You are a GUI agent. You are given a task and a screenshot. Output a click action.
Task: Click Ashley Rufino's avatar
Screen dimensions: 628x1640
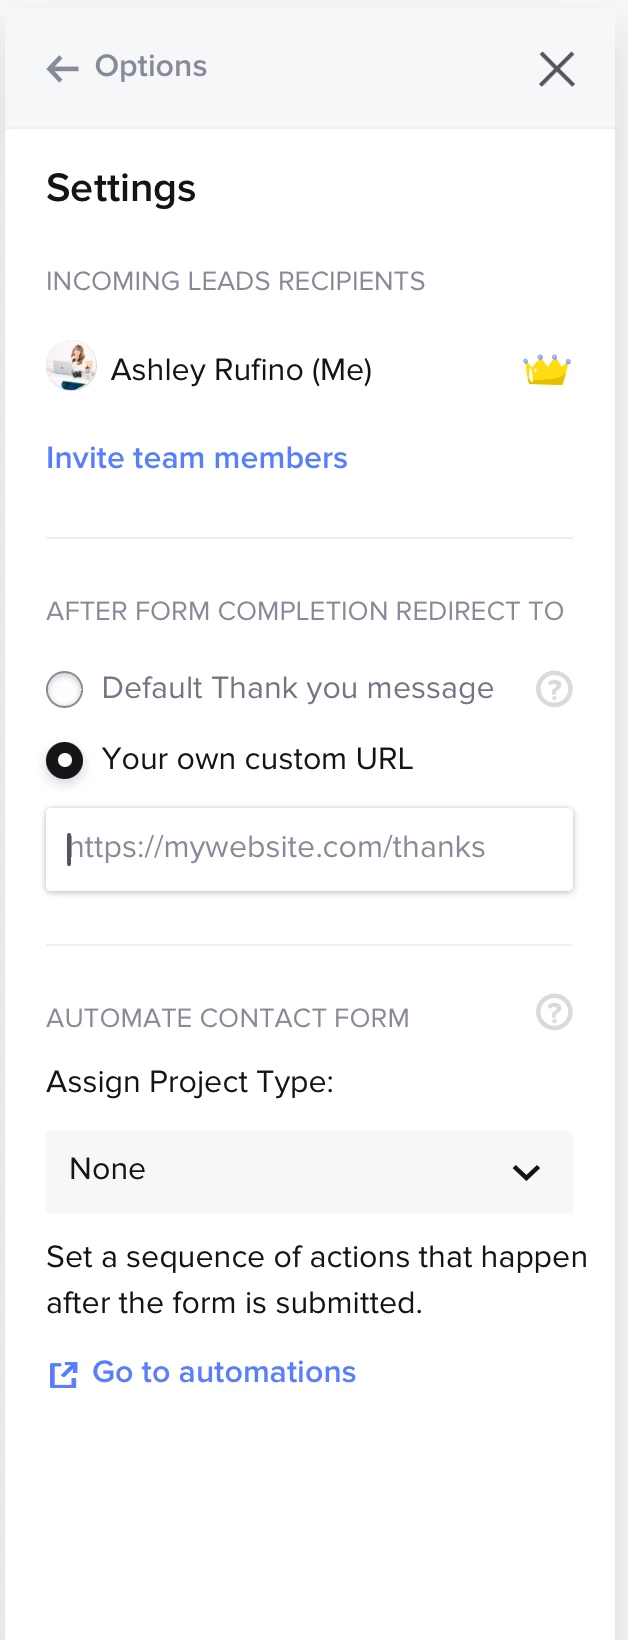coord(71,366)
